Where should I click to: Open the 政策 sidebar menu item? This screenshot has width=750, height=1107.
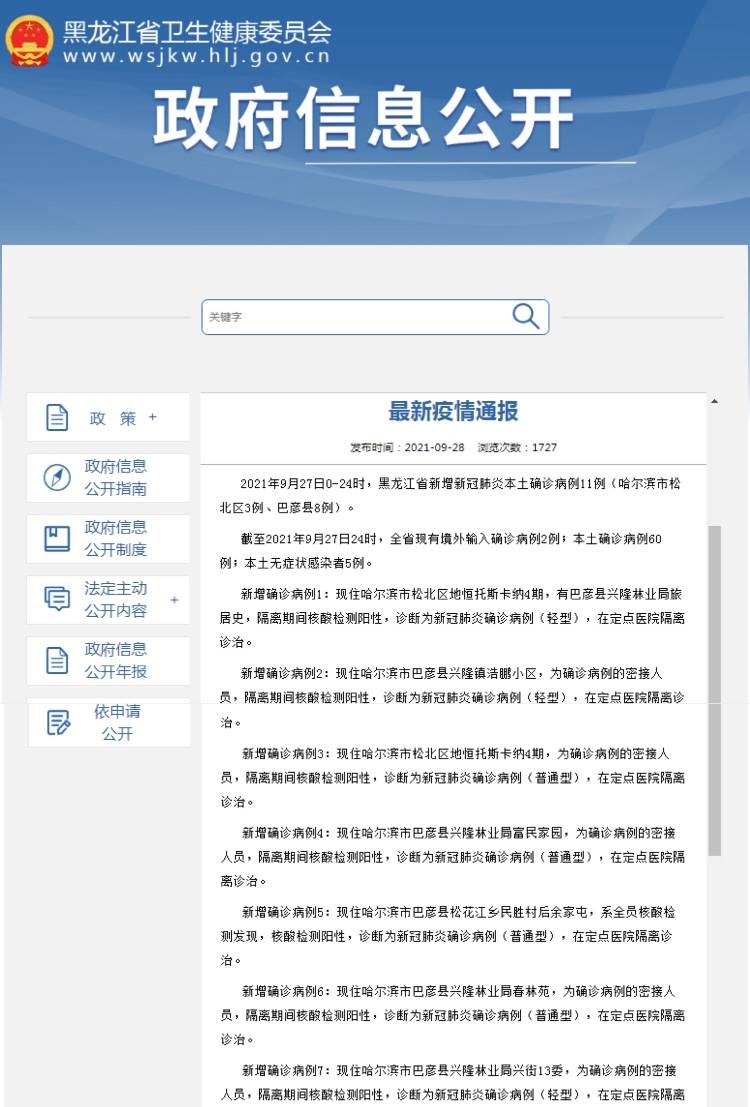pyautogui.click(x=108, y=417)
